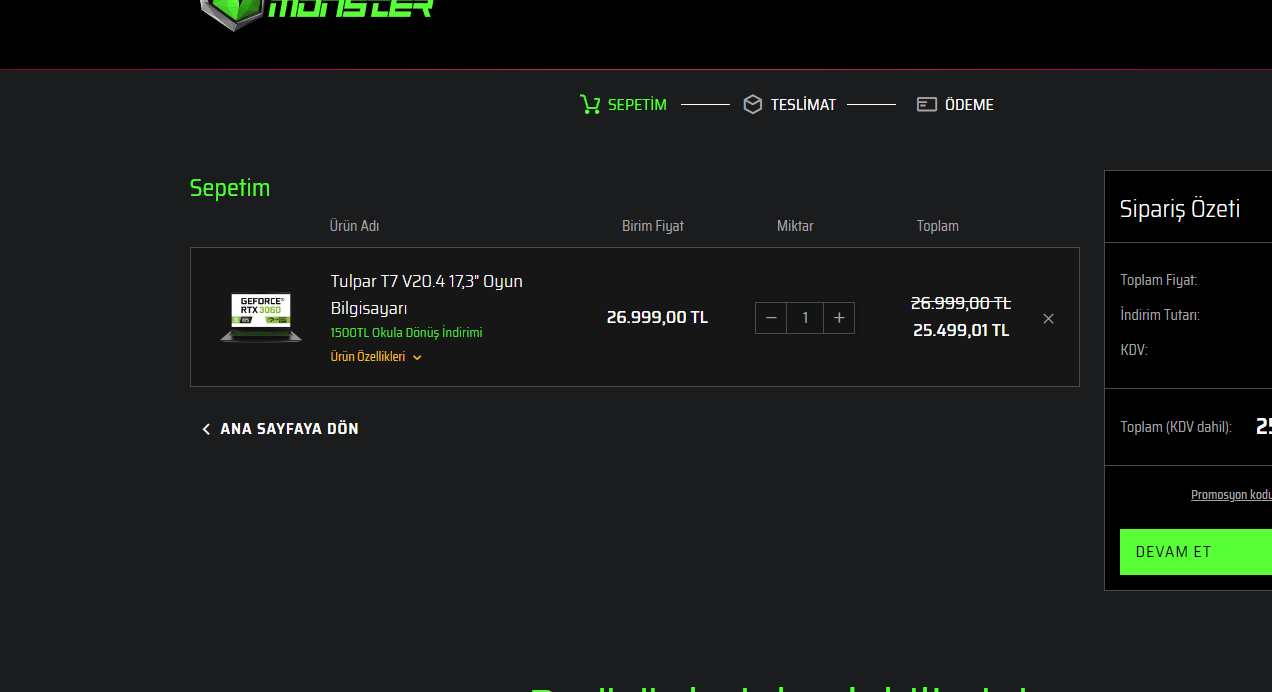Click the Tulpar laptop thumbnail image

click(x=261, y=317)
